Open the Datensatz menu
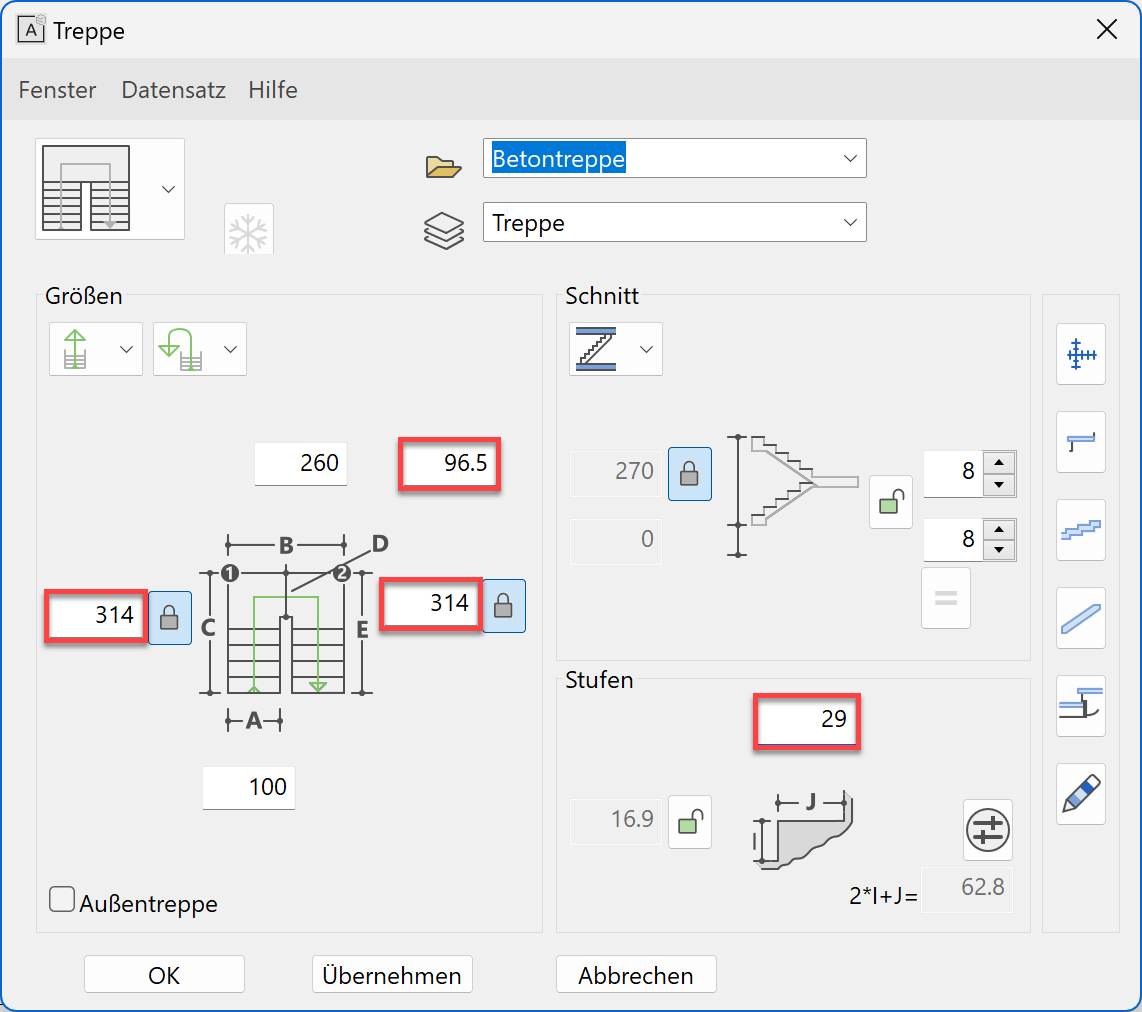 point(173,90)
